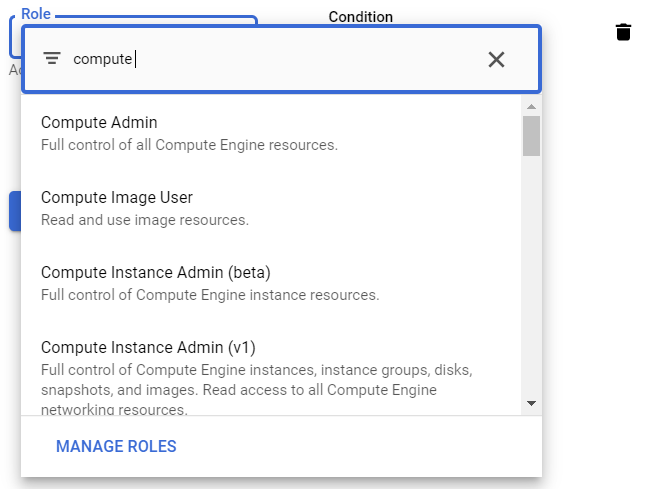The image size is (645, 489).
Task: Delete the role binding with trash icon
Action: click(x=623, y=32)
